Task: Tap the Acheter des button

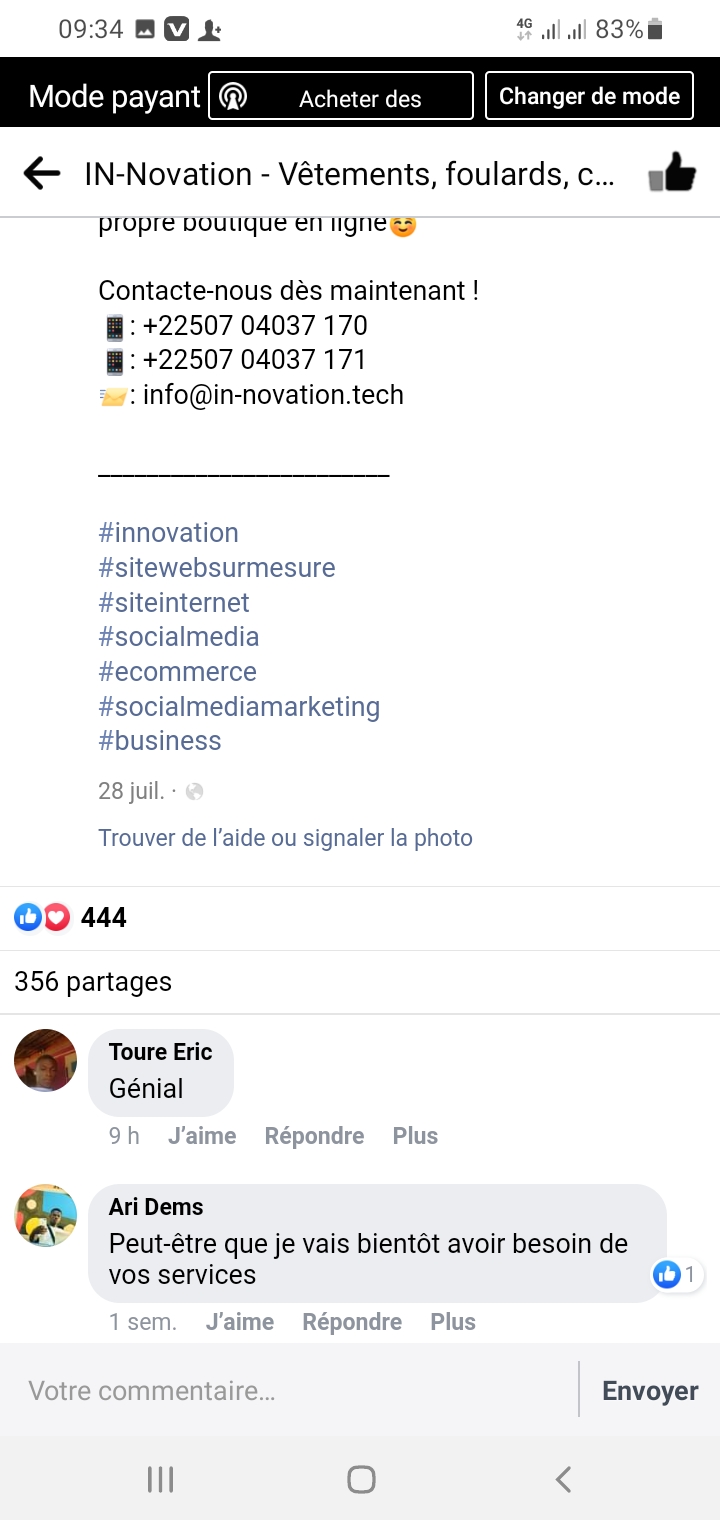Action: 360,98
